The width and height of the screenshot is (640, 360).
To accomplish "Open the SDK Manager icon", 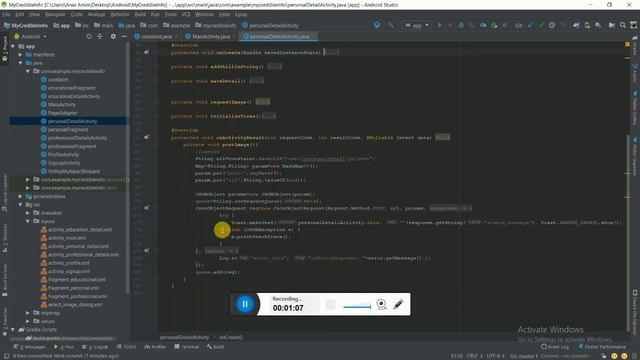I will [x=598, y=25].
